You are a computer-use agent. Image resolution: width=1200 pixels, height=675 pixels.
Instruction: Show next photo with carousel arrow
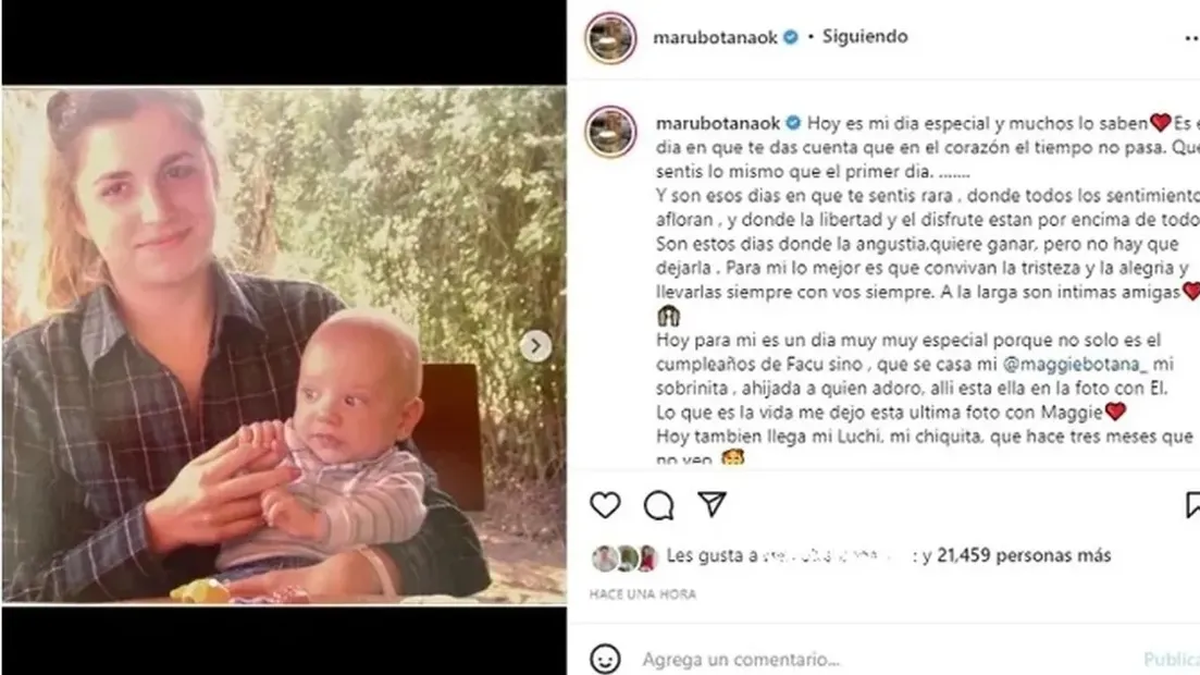tap(536, 346)
